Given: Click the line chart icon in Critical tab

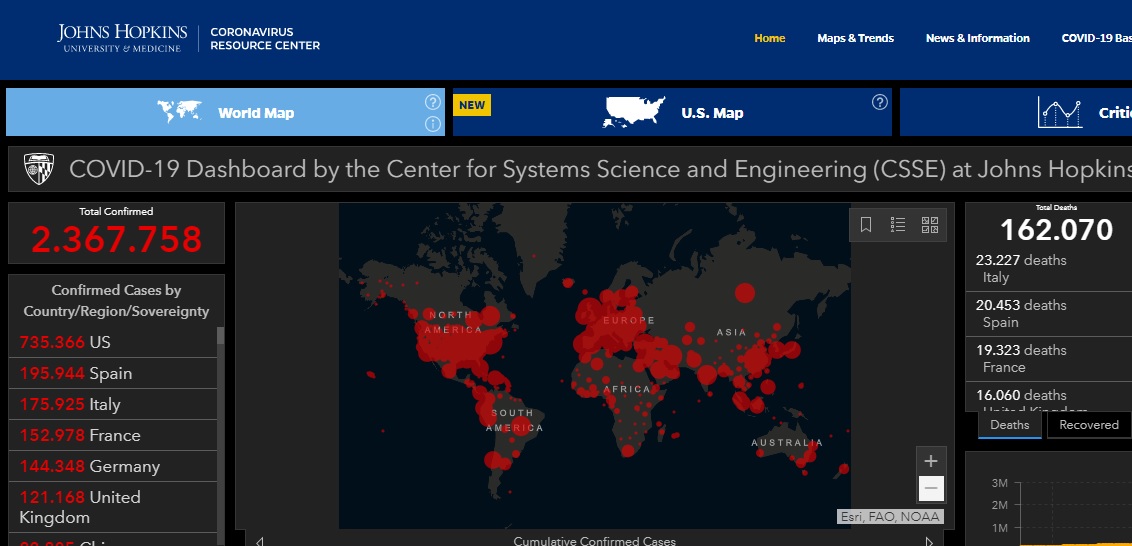Looking at the screenshot, I should pos(1060,113).
